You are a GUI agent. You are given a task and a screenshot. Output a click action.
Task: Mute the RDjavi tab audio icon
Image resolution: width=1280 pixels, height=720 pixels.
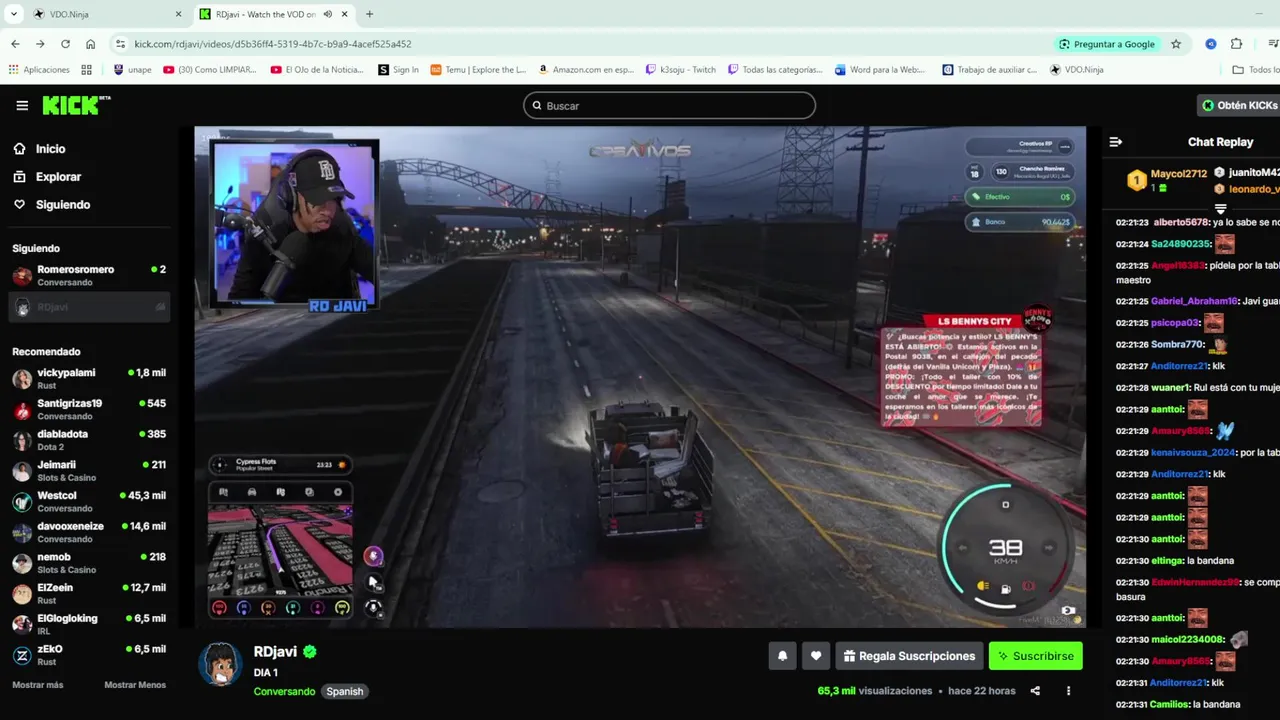328,14
